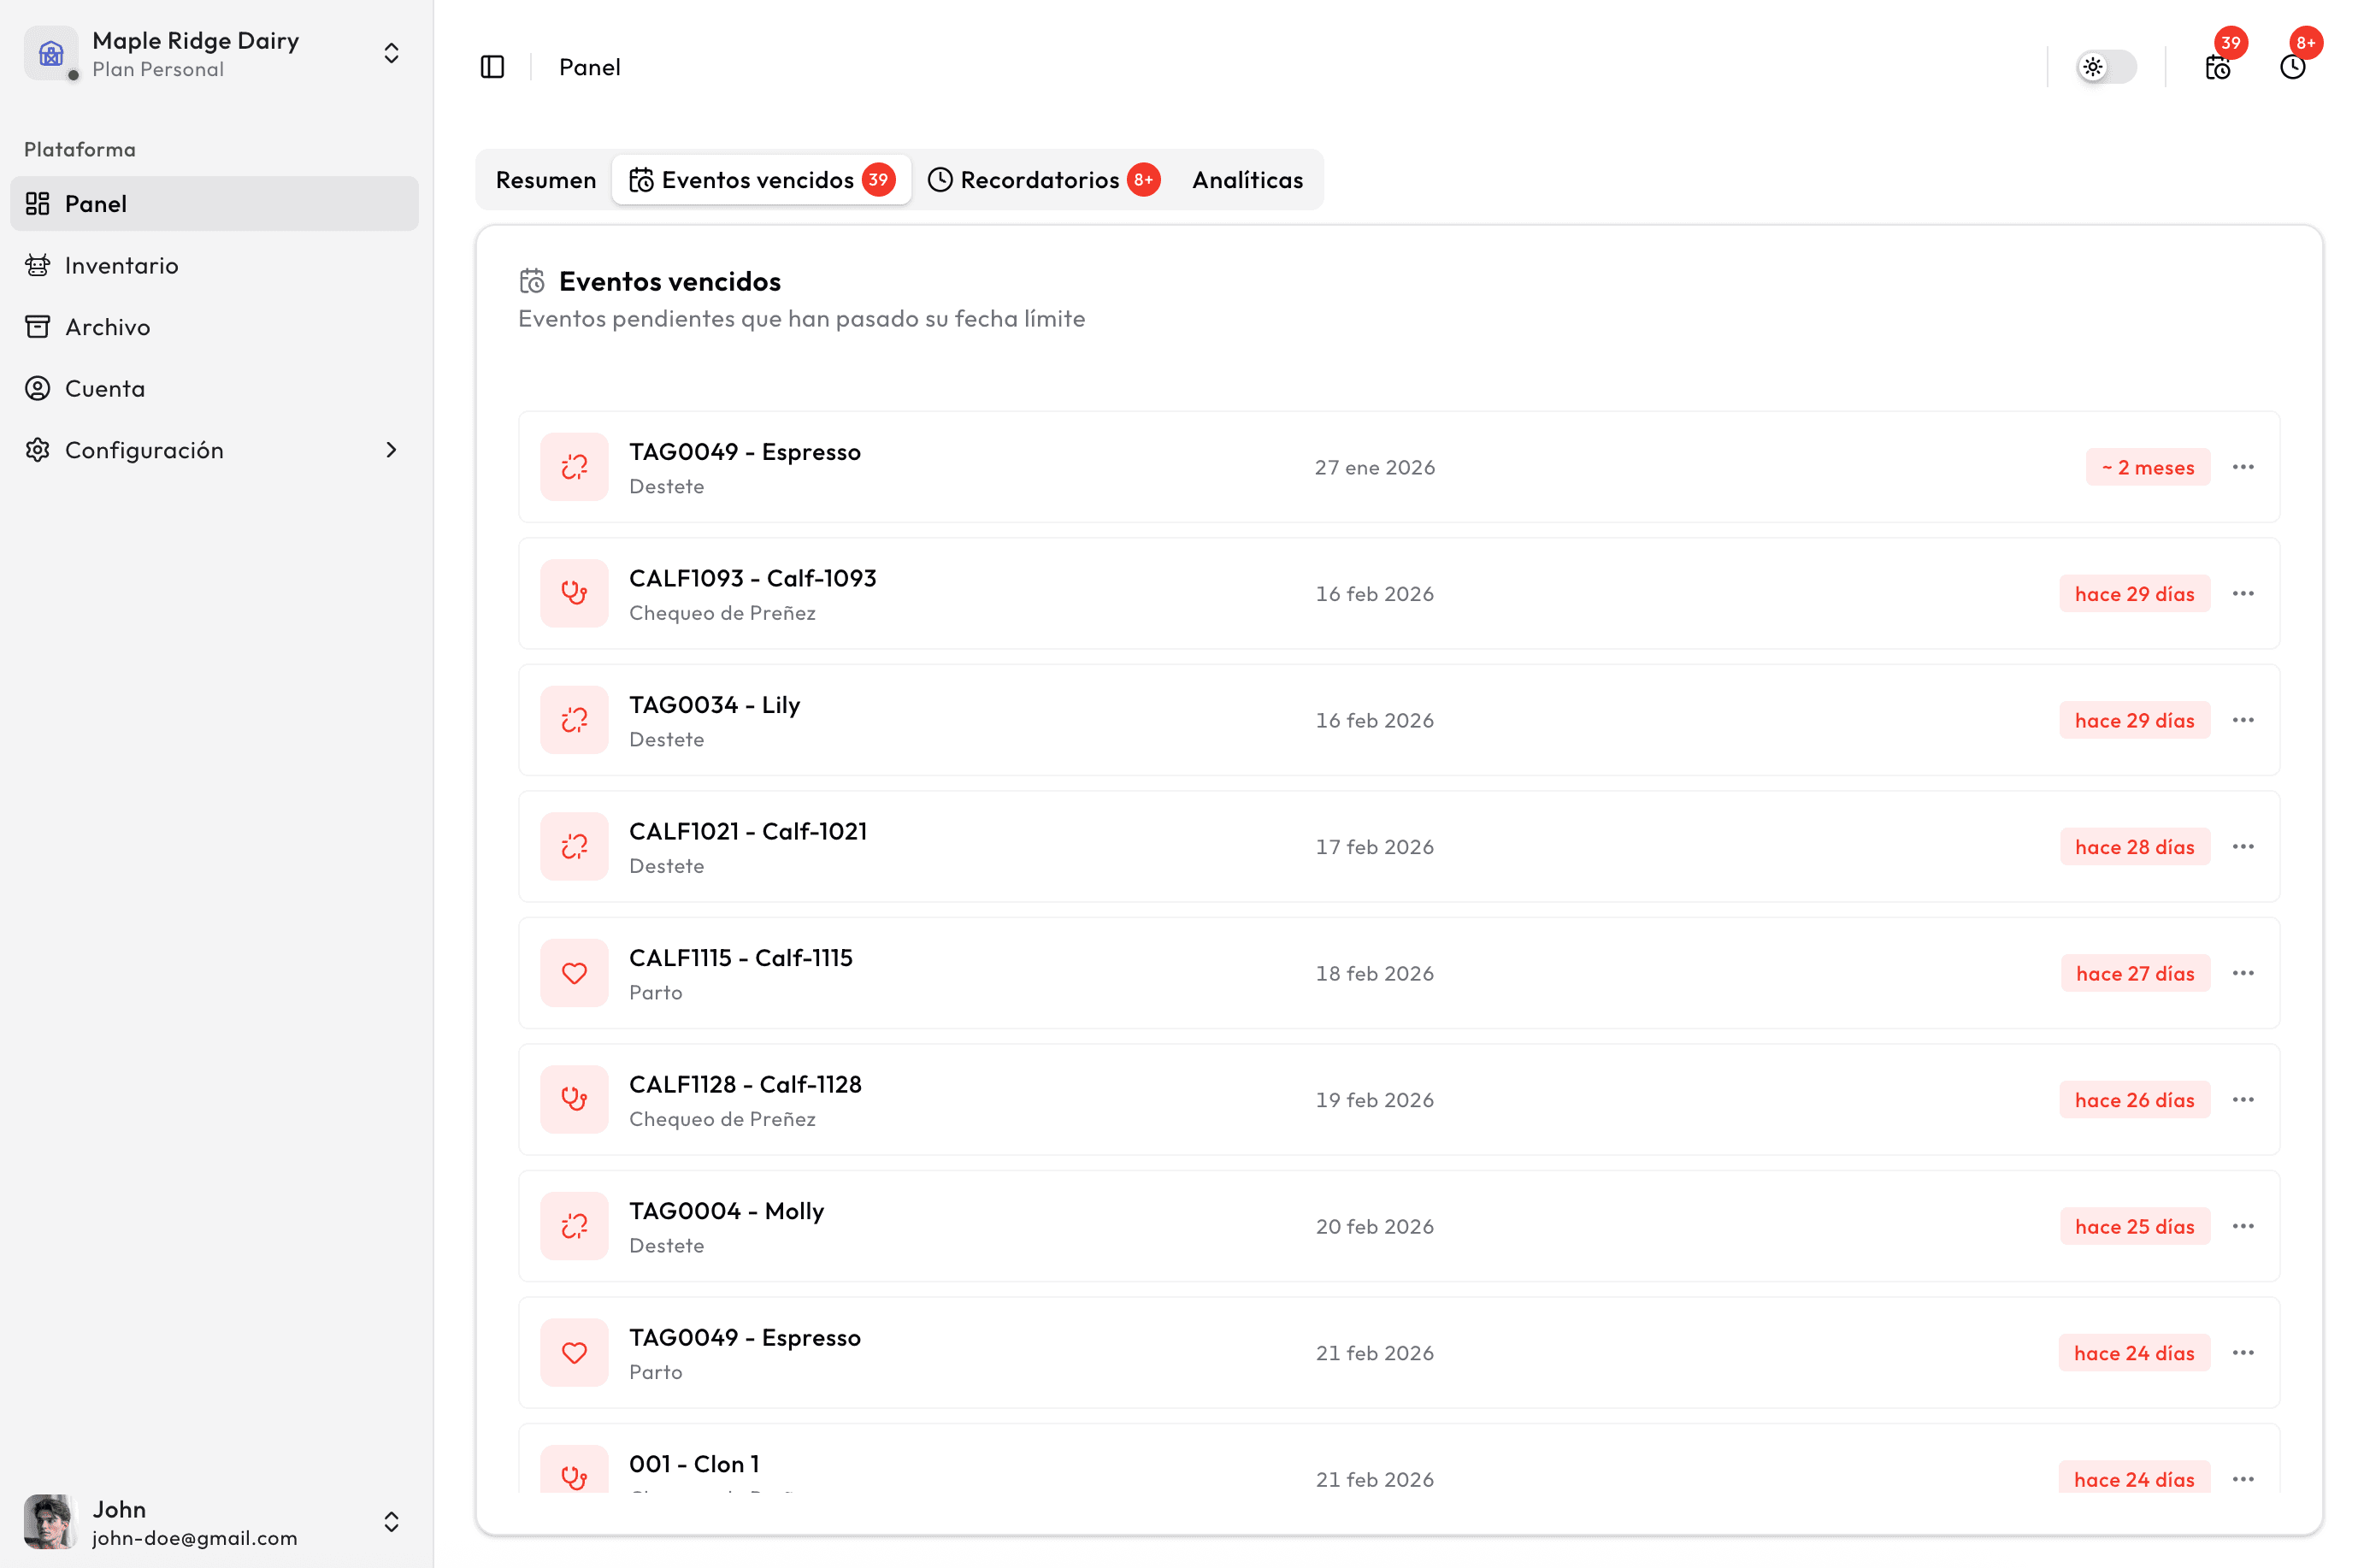The width and height of the screenshot is (2358, 1568).
Task: Go to Cuenta in the sidebar
Action: click(x=104, y=388)
